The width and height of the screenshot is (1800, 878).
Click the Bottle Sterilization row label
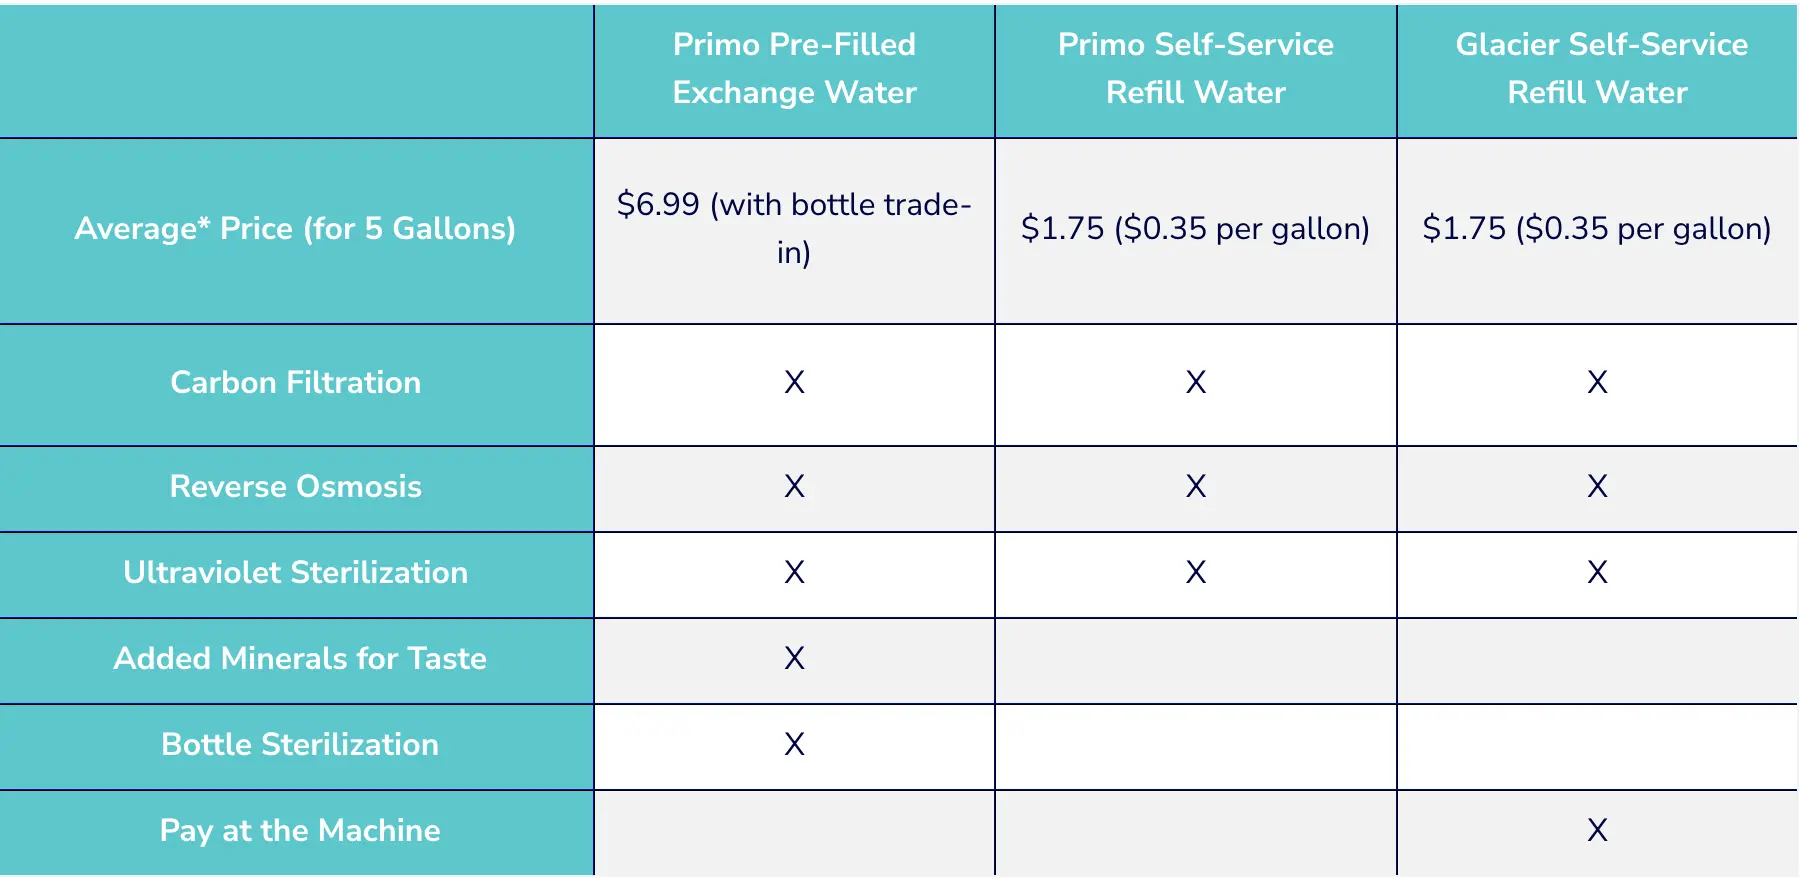click(x=299, y=745)
